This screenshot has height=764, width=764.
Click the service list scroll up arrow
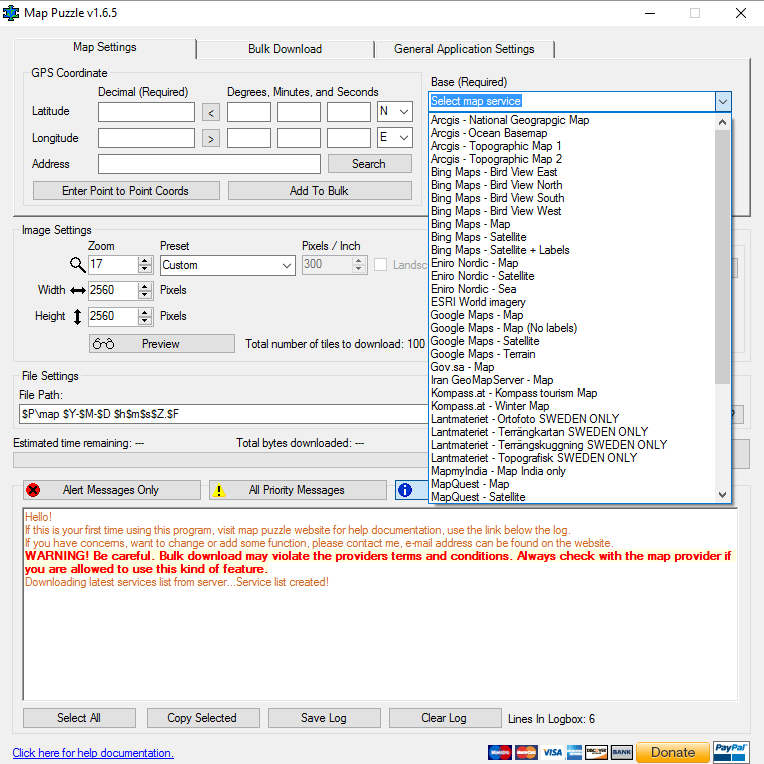[722, 122]
